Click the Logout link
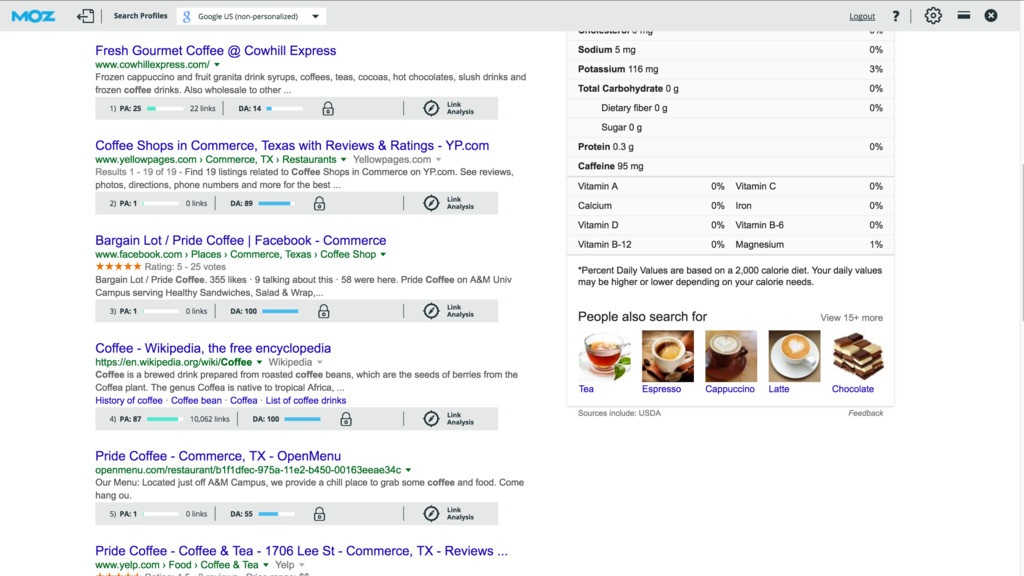1024x576 pixels. point(861,16)
